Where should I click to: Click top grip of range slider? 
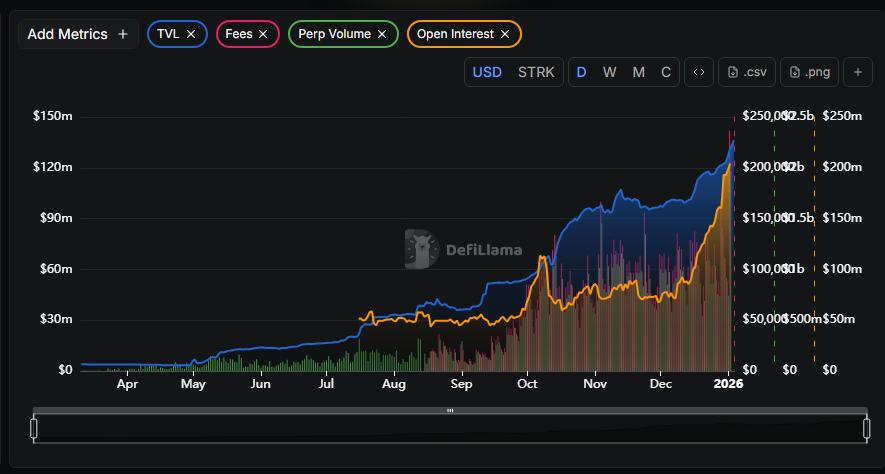(x=450, y=411)
